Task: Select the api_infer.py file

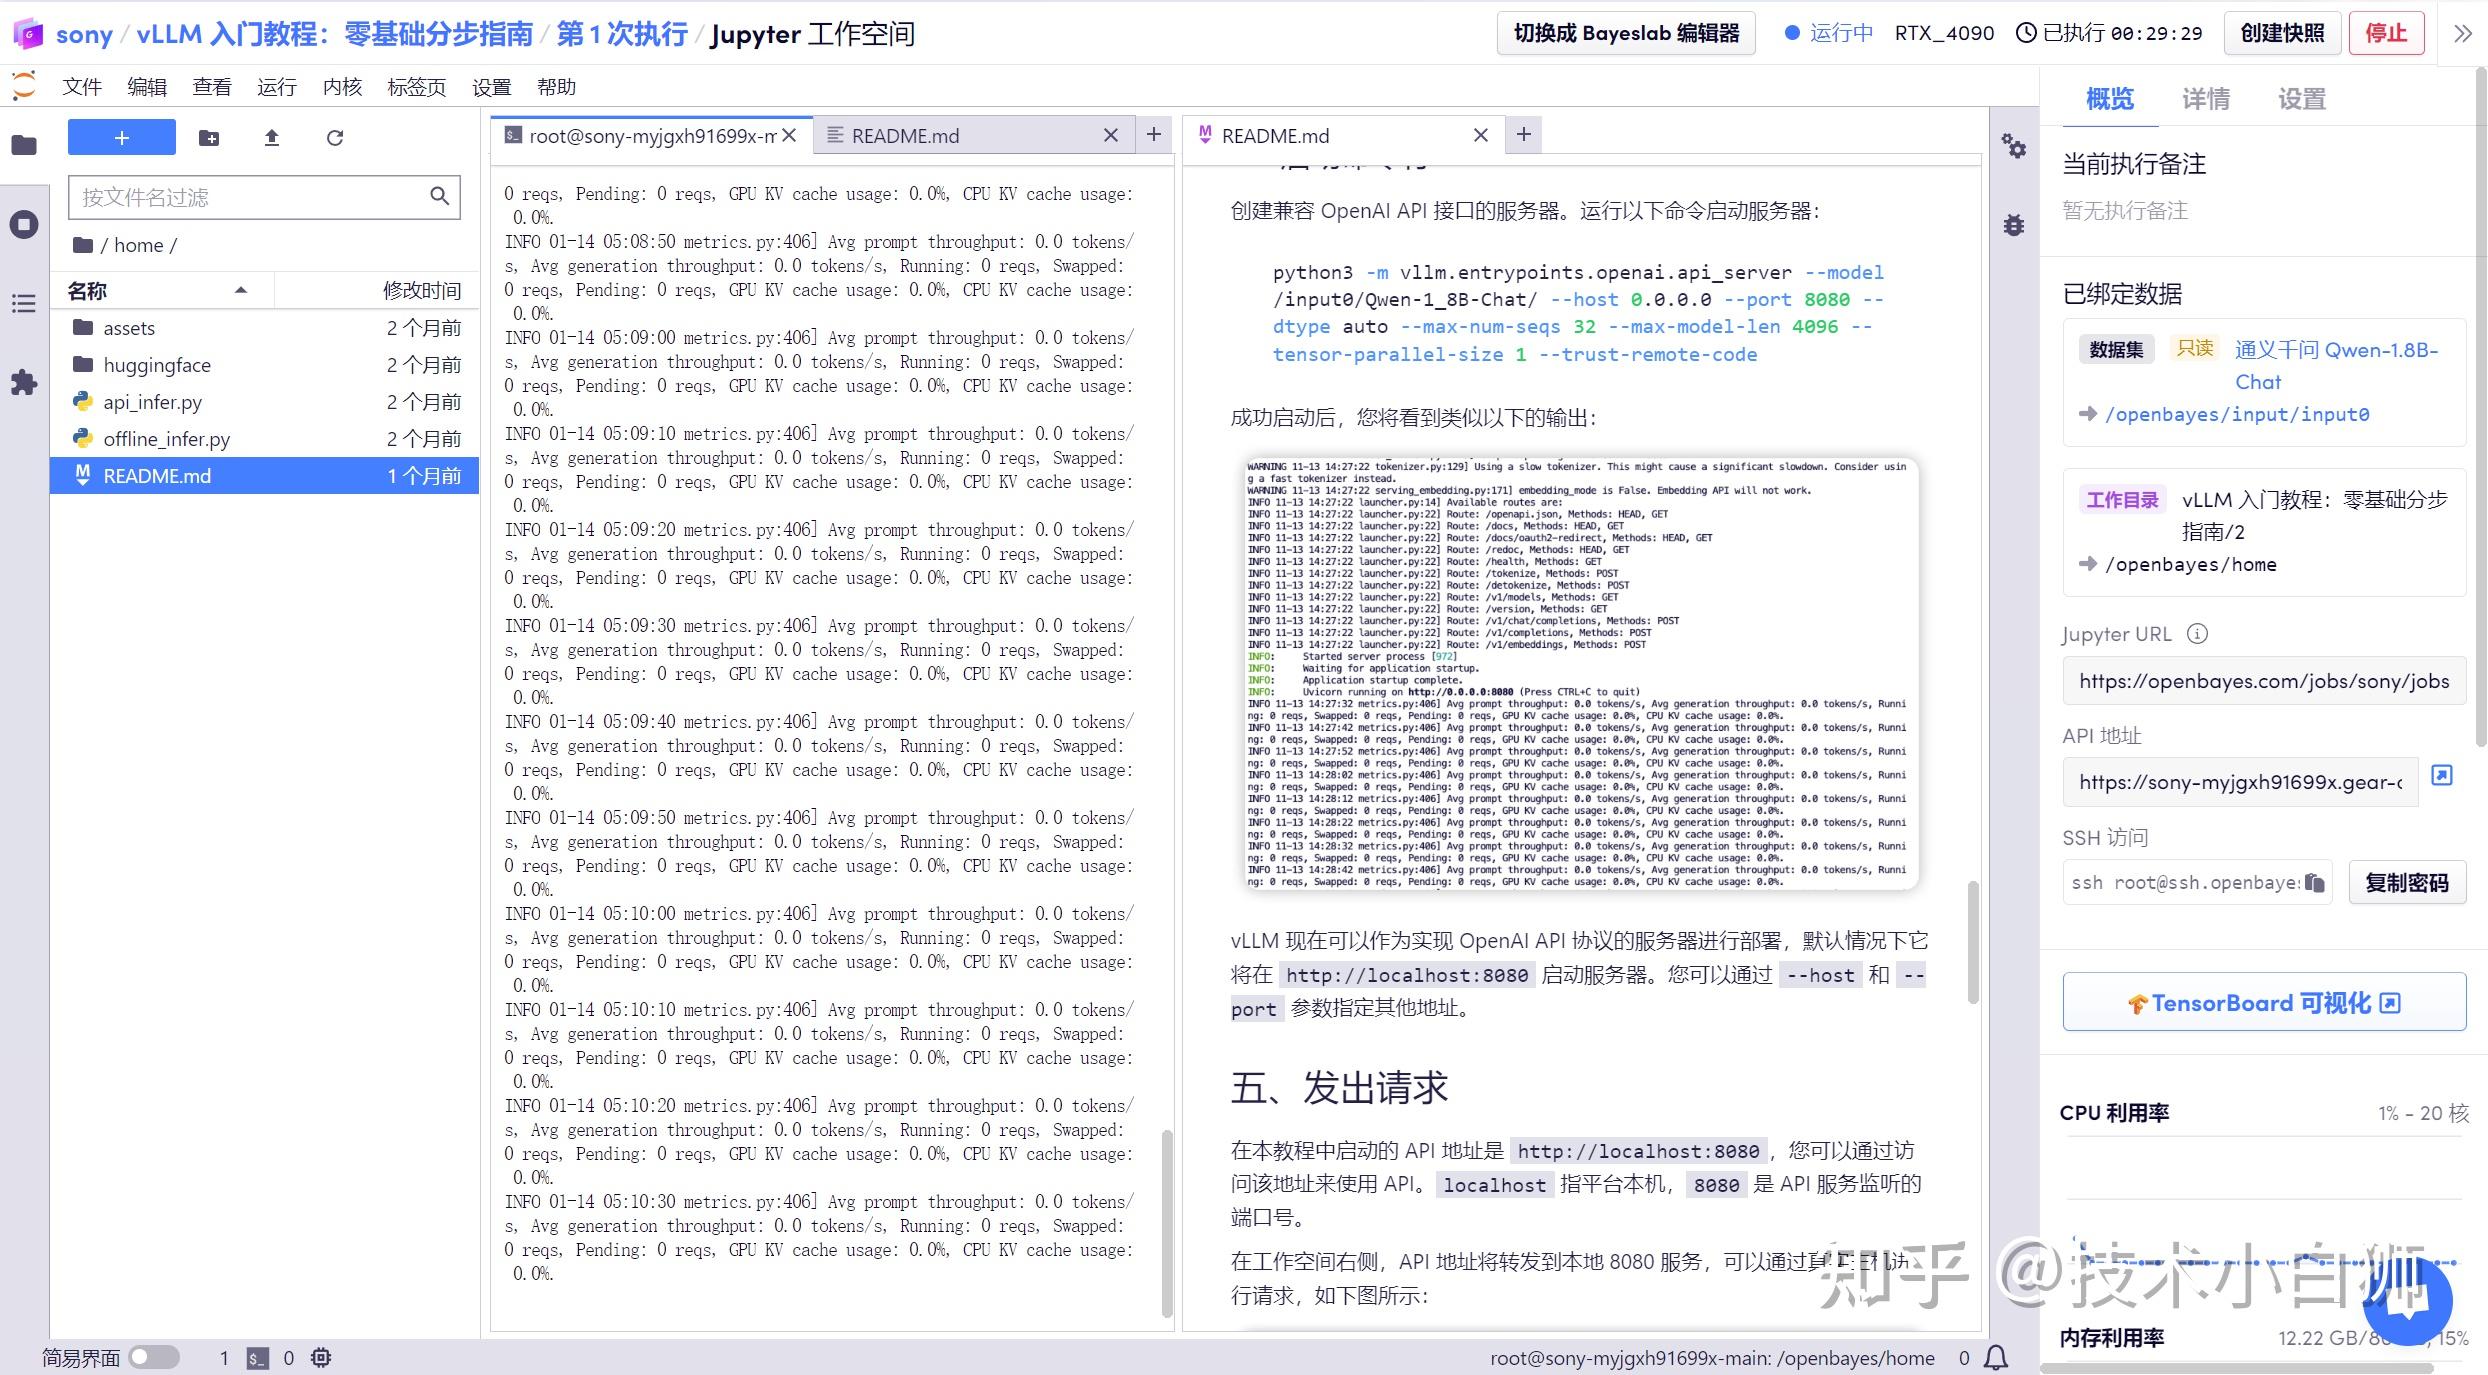Action: pyautogui.click(x=264, y=401)
